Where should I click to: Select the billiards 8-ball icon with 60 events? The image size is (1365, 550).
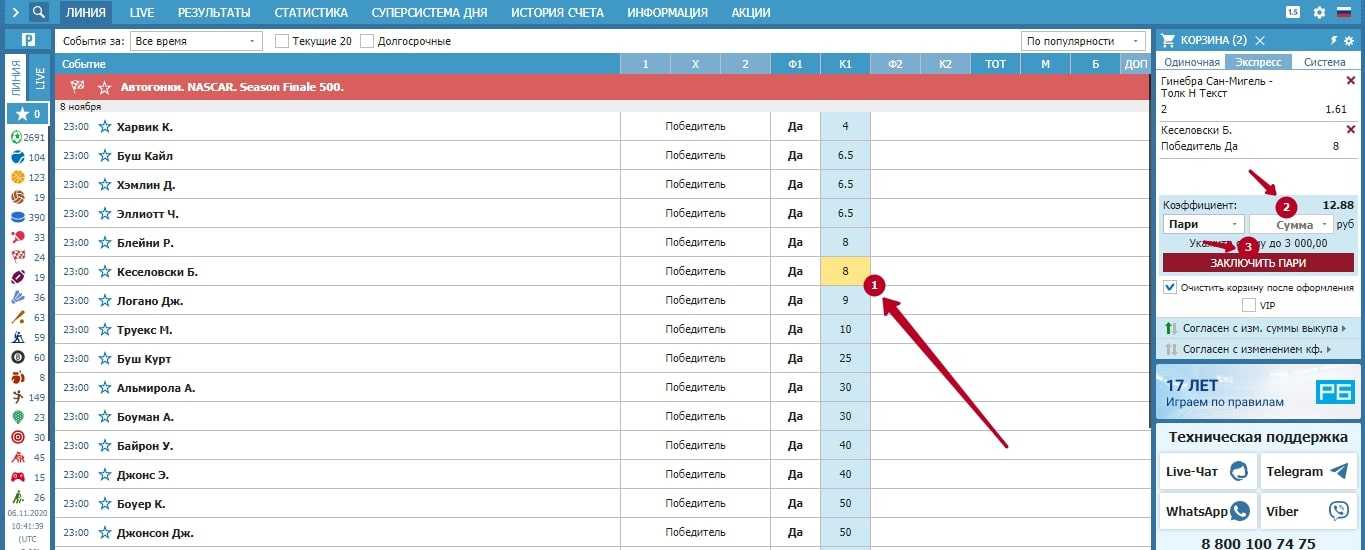coord(18,357)
